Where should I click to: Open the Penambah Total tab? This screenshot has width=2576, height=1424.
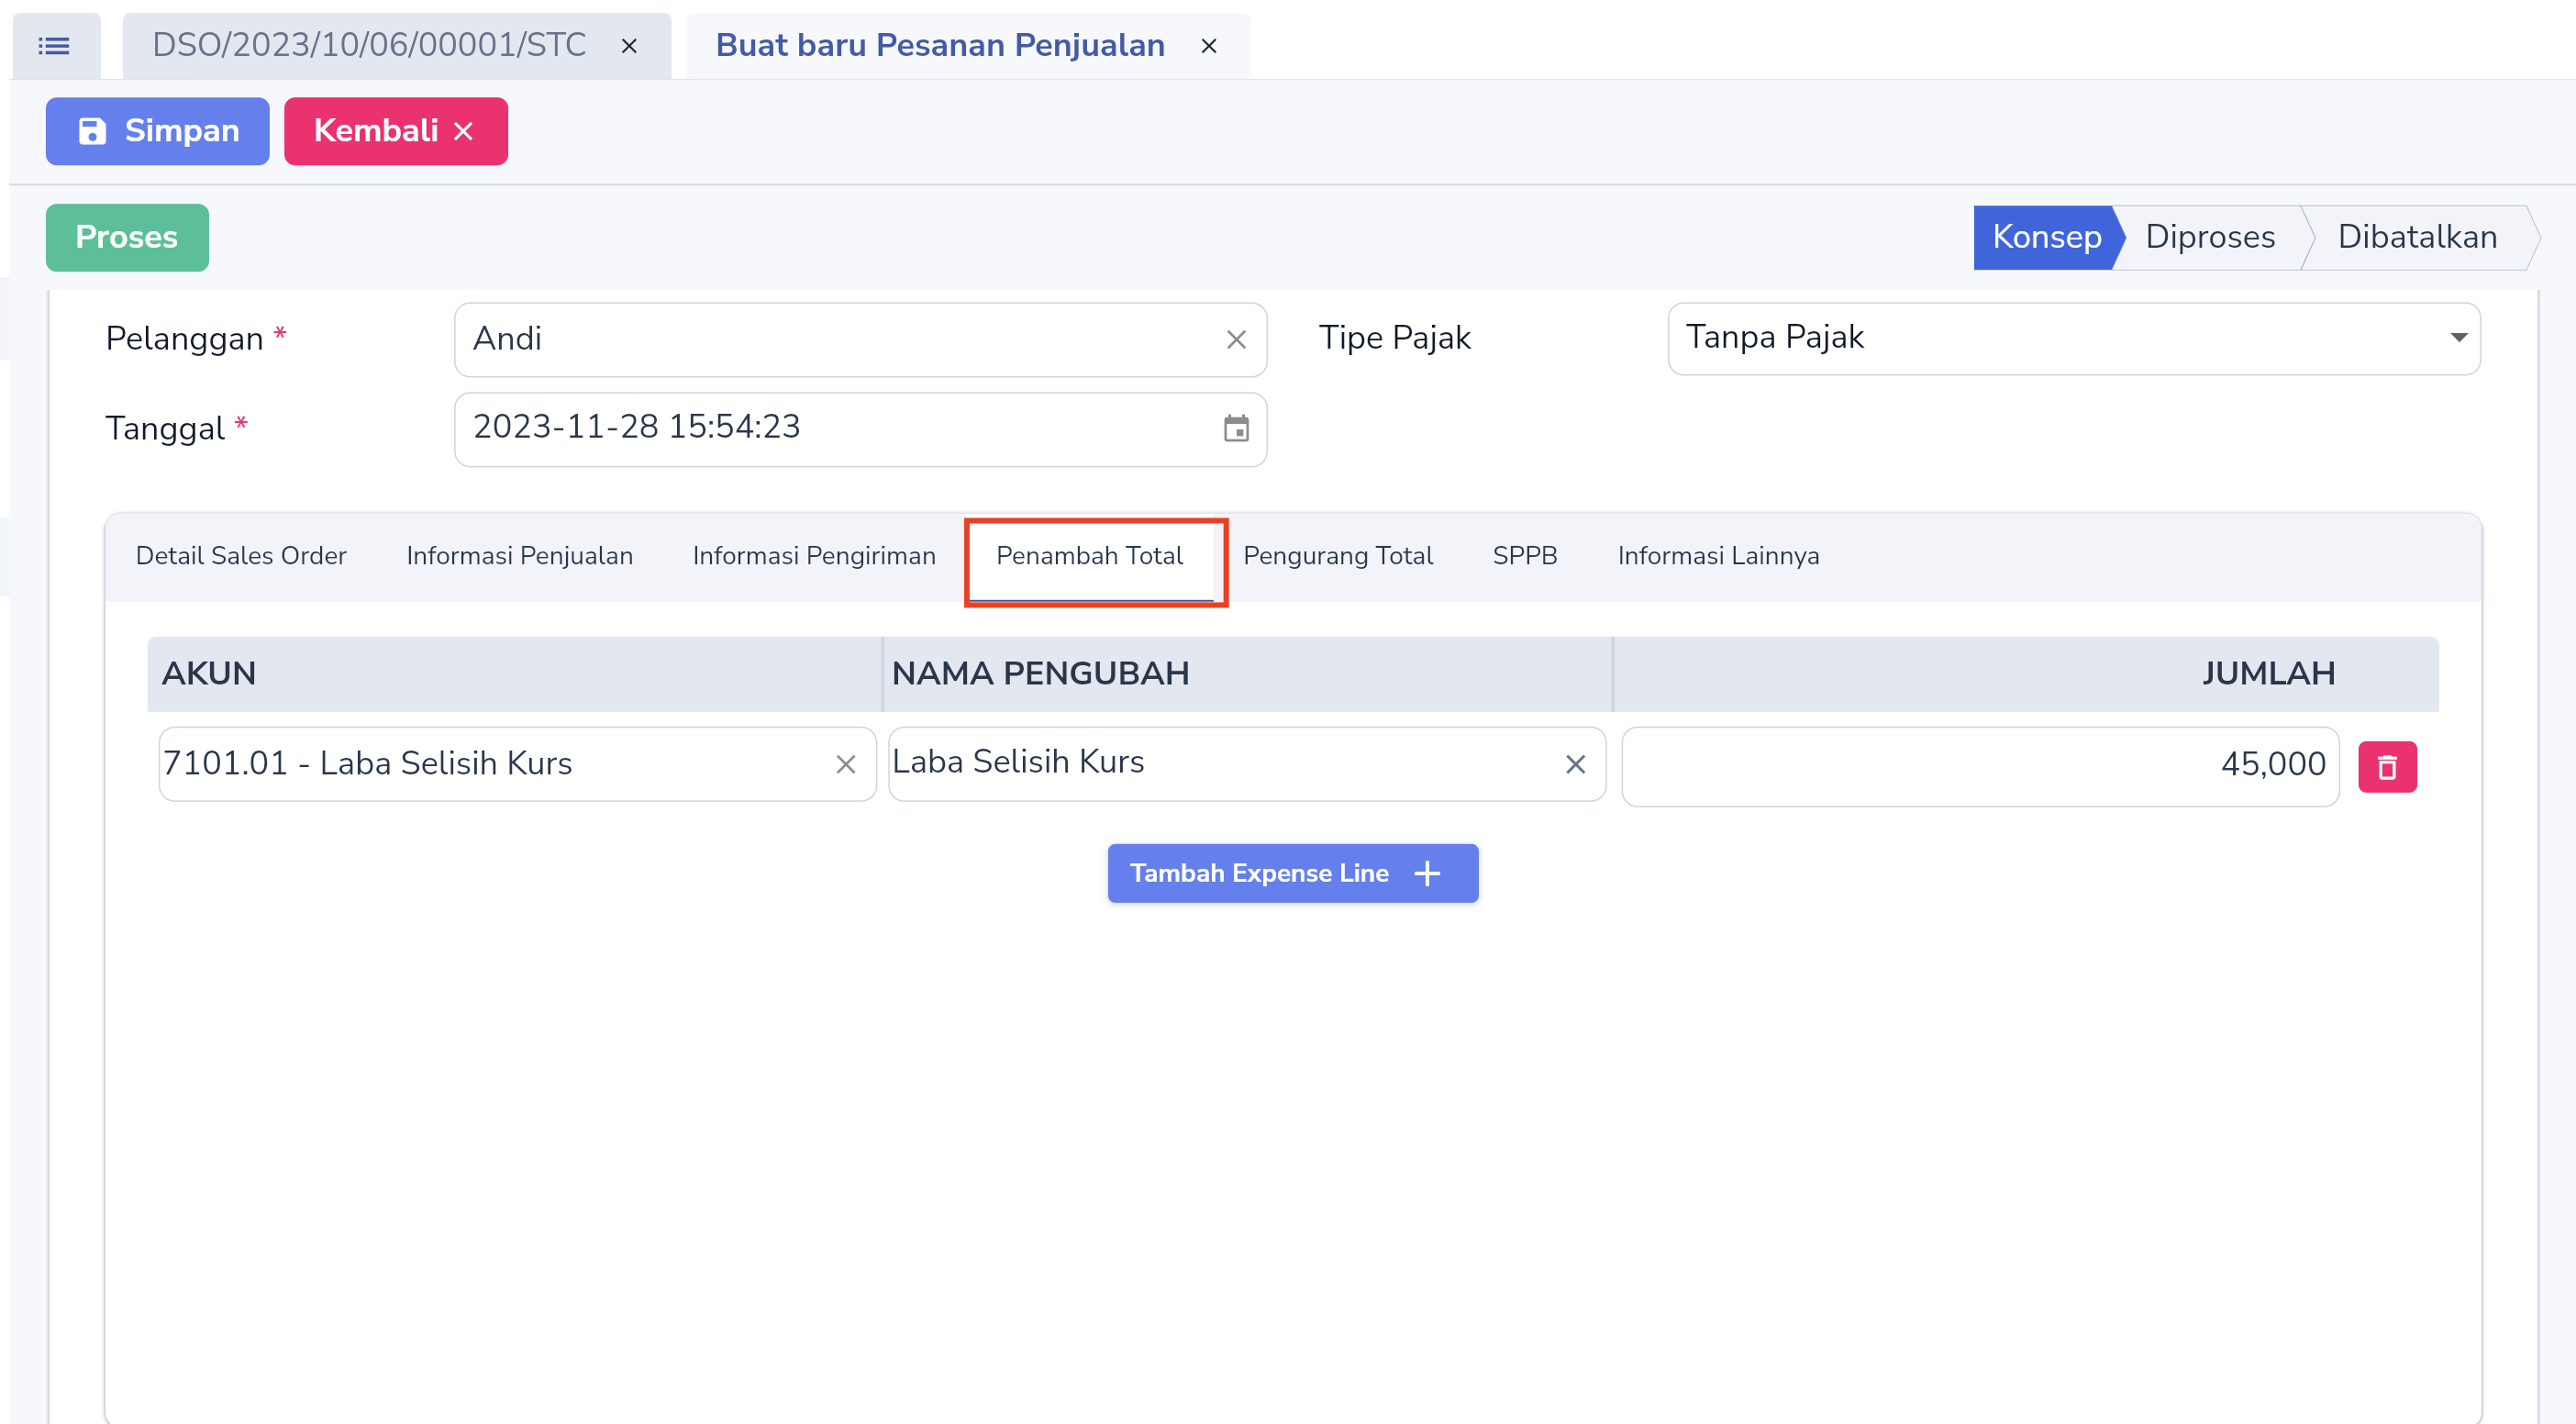(x=1090, y=556)
